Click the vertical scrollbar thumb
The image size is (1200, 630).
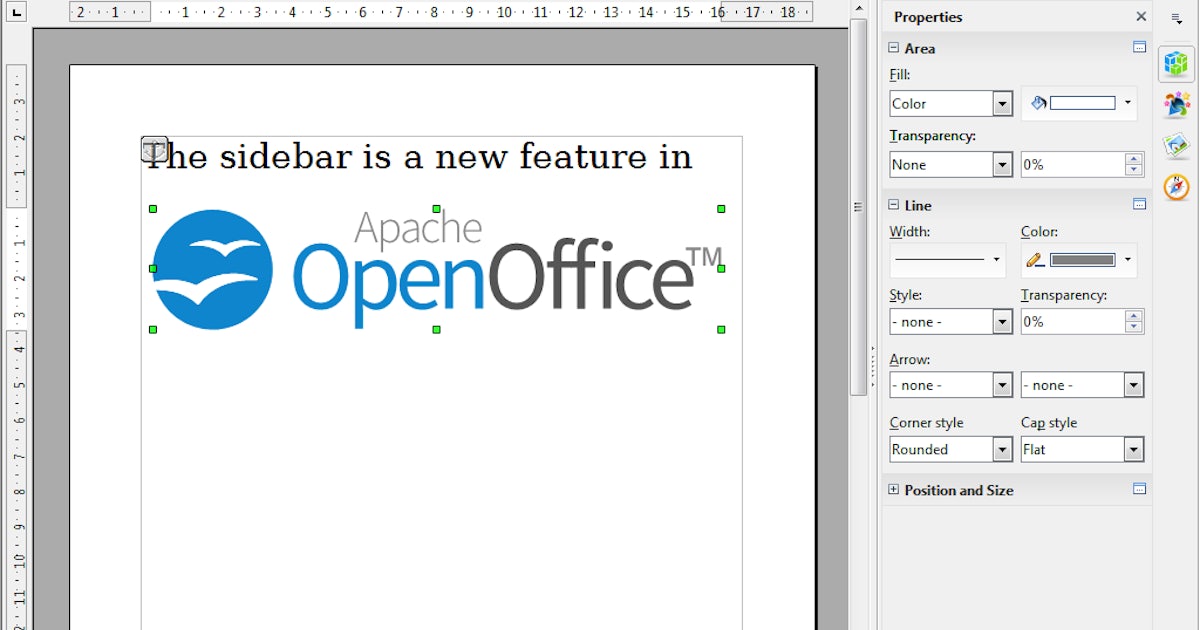[858, 207]
